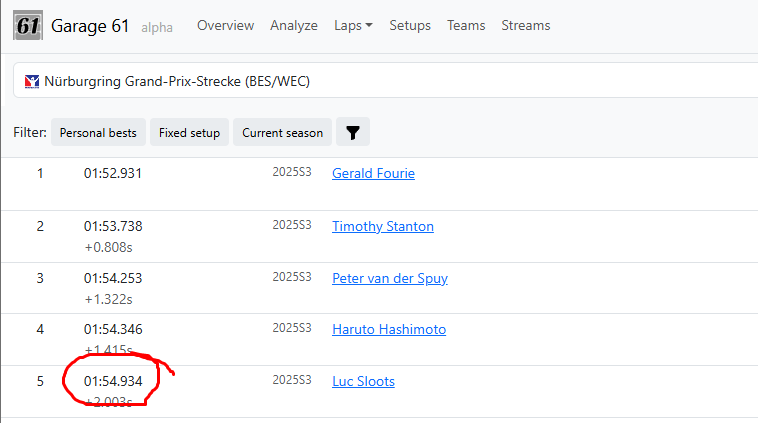This screenshot has height=423, width=758.
Task: Go to the Overview page
Action: click(225, 25)
